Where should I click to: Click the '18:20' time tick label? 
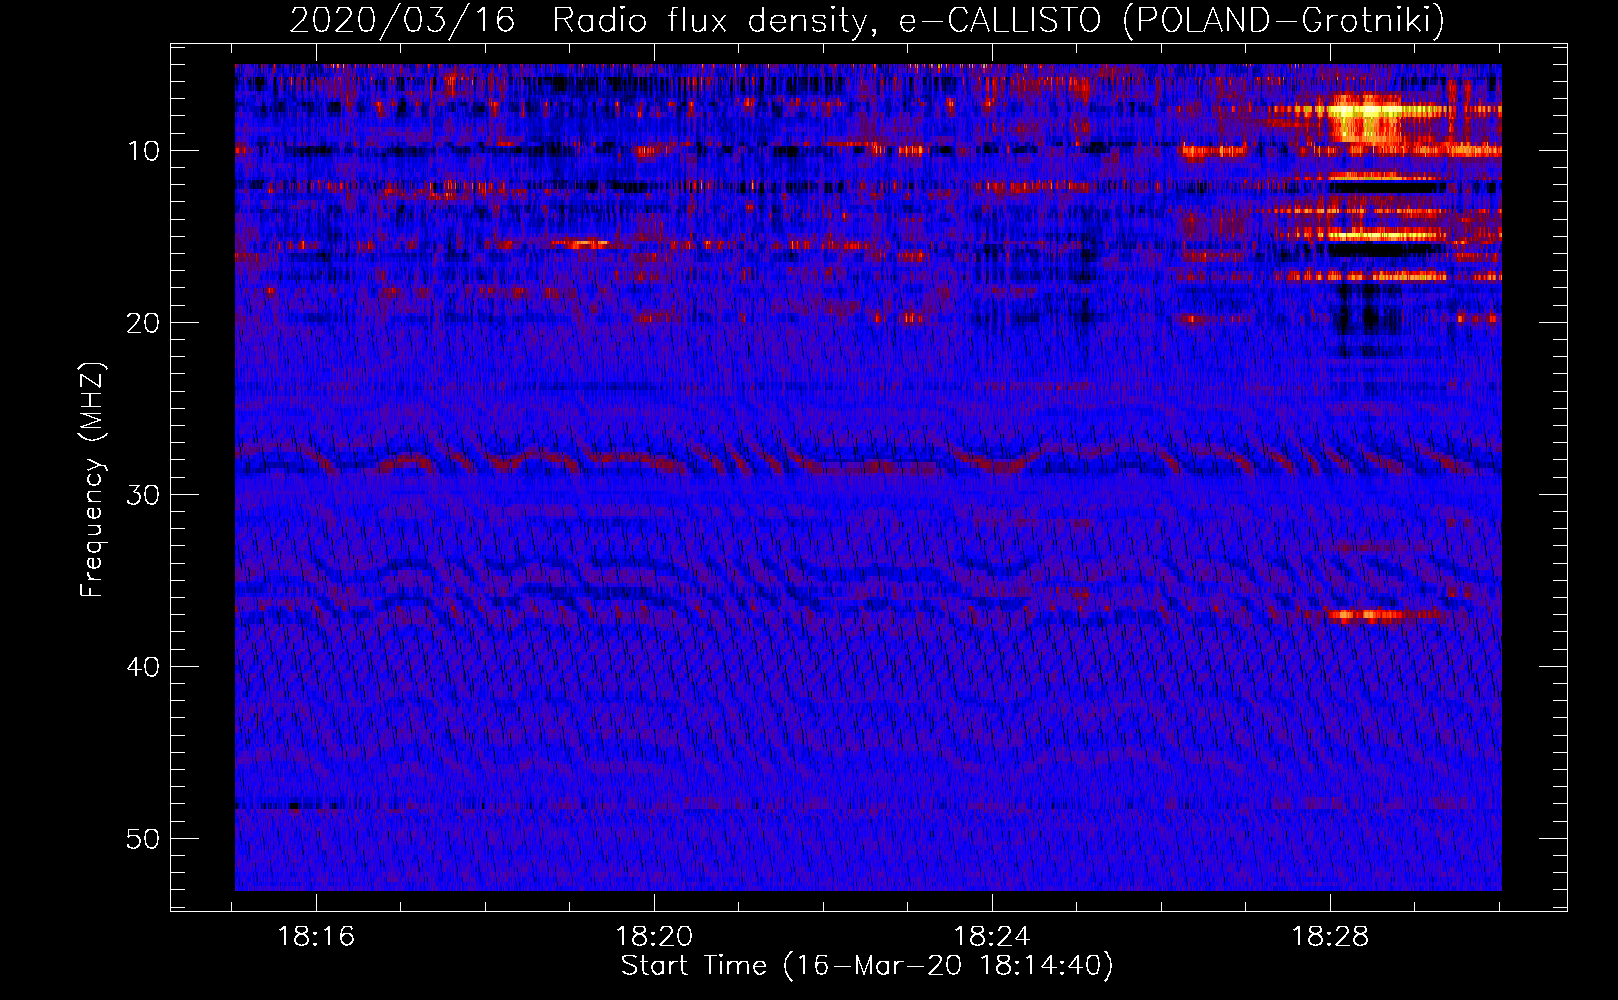654,937
